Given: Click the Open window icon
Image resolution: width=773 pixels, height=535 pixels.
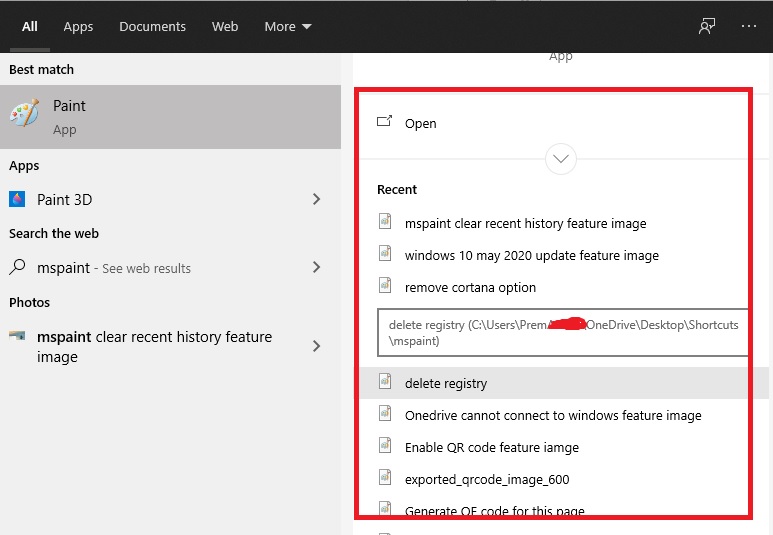Looking at the screenshot, I should [x=385, y=121].
